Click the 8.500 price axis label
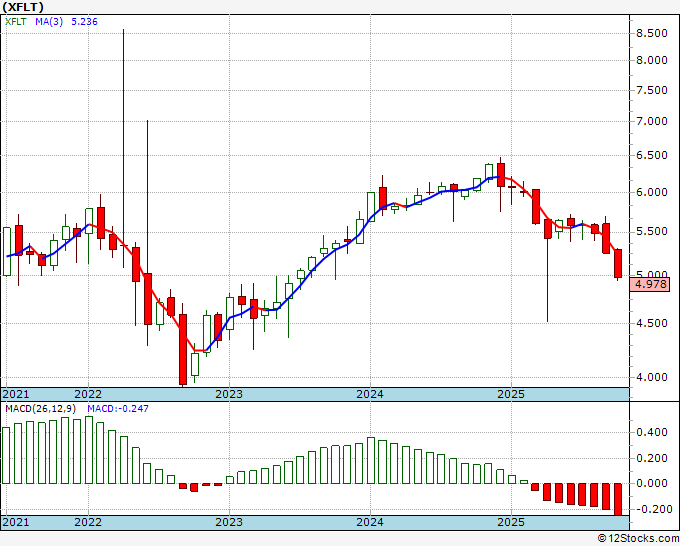 point(651,33)
